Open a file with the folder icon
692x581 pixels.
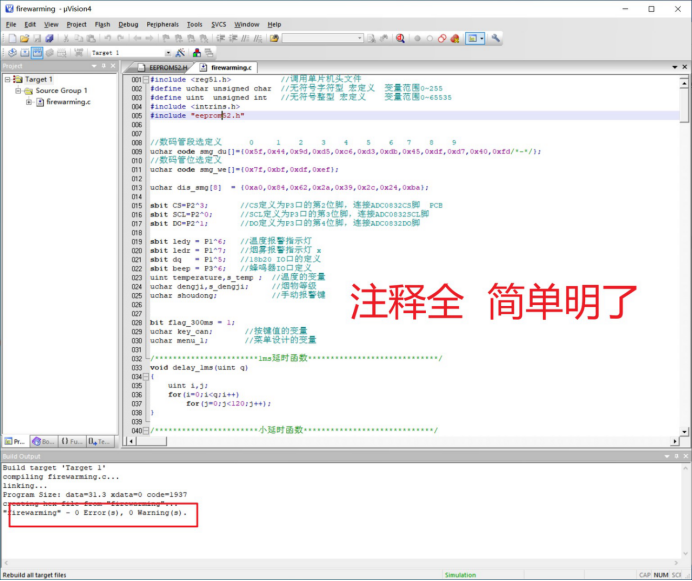pos(25,38)
